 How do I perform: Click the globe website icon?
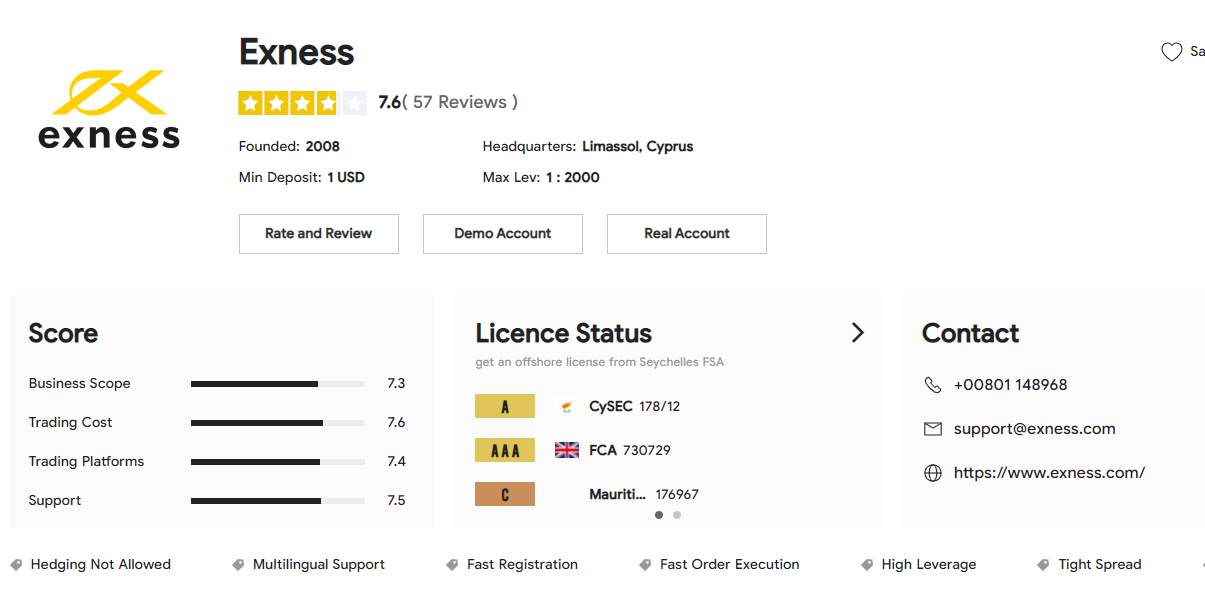[933, 473]
